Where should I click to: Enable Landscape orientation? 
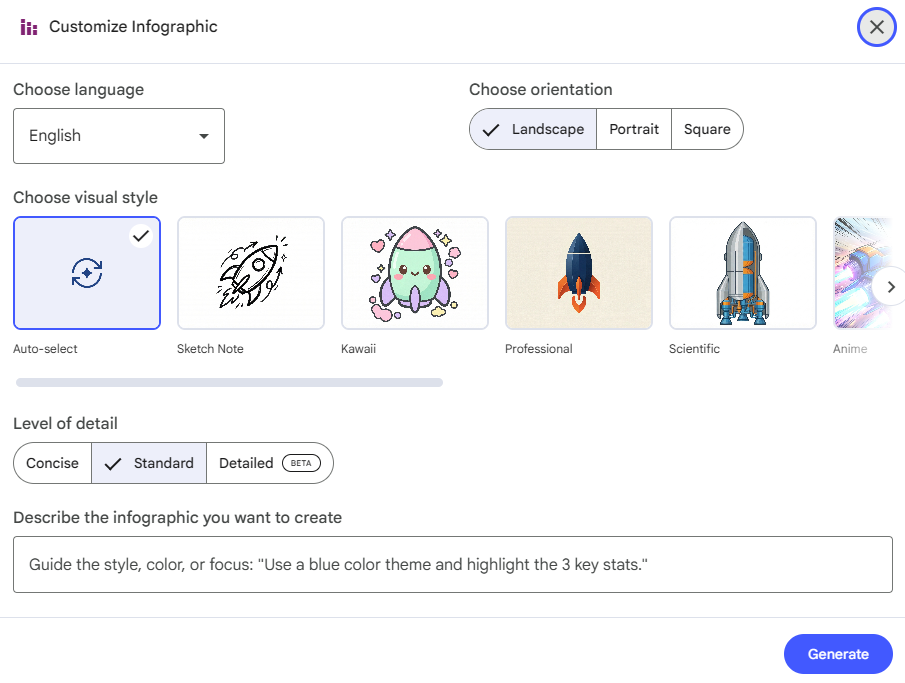[x=532, y=129]
